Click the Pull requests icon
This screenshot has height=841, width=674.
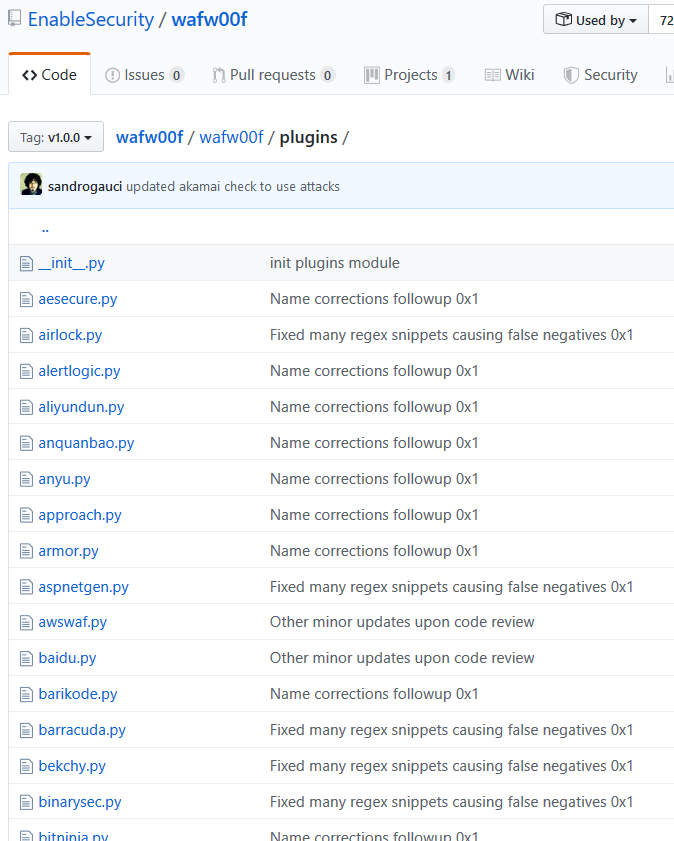click(219, 75)
